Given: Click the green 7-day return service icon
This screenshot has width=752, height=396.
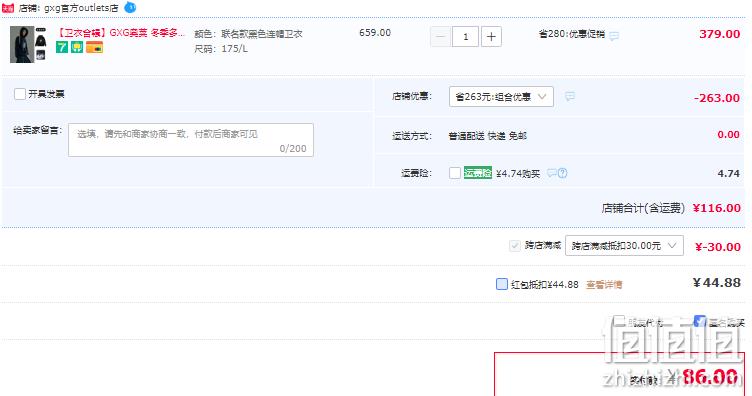Looking at the screenshot, I should pos(62,47).
